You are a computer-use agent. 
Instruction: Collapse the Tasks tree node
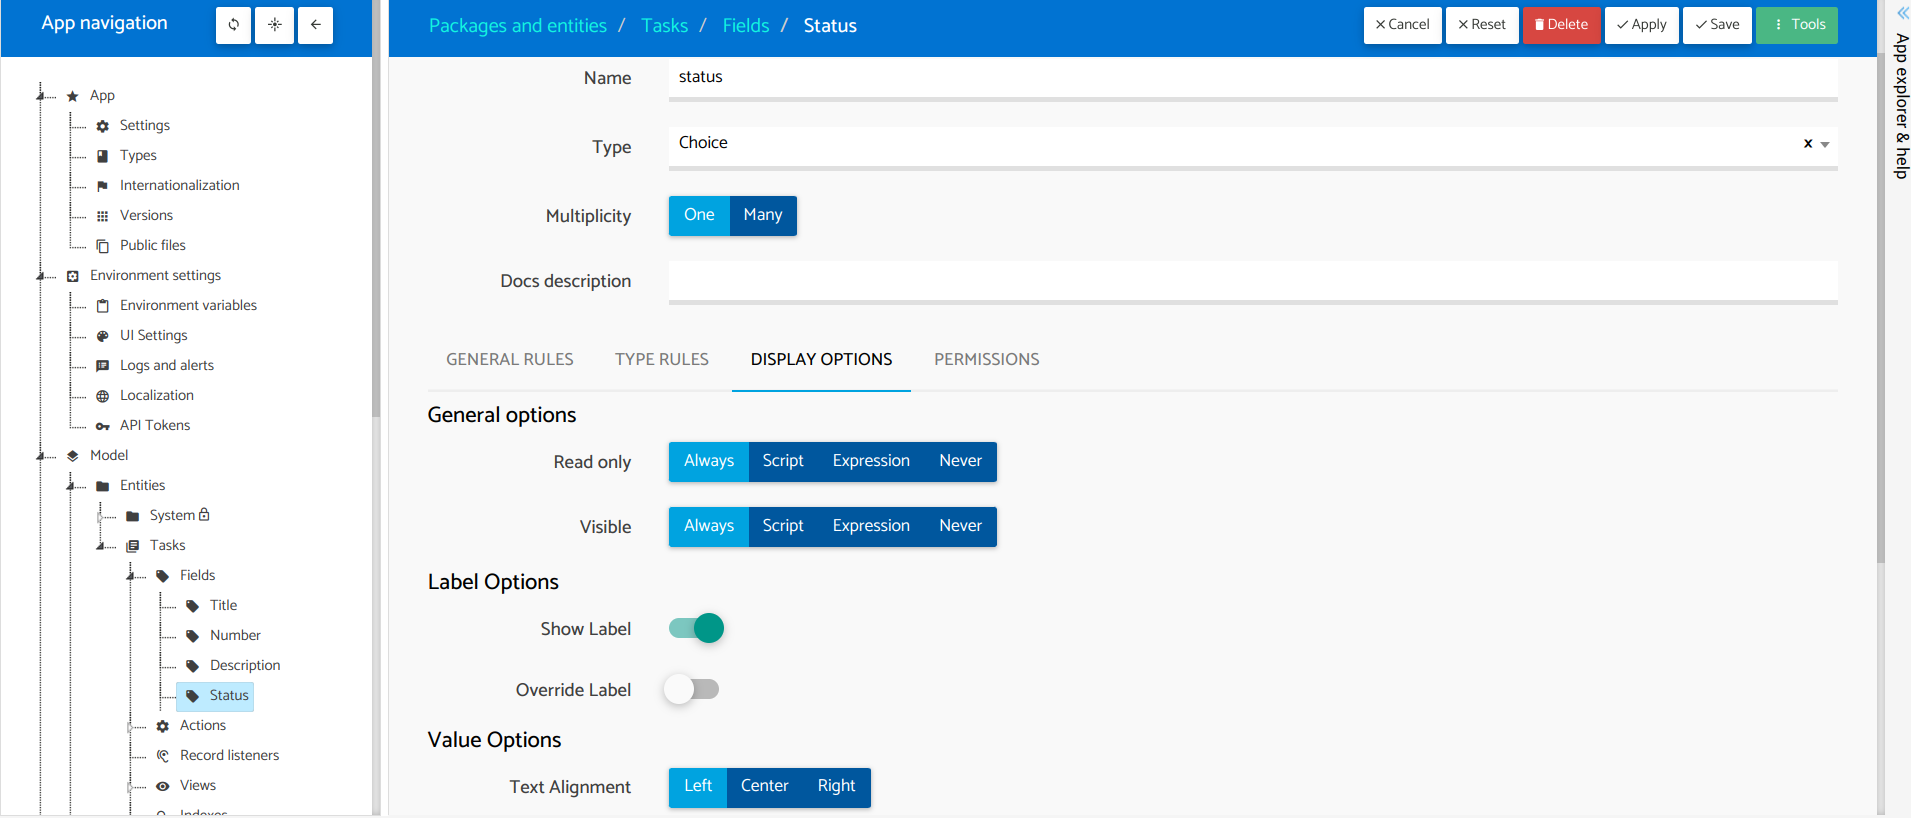pyautogui.click(x=101, y=546)
